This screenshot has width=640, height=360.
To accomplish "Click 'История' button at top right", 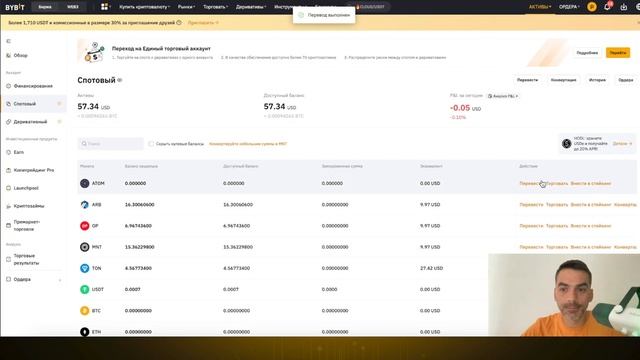I will (597, 80).
